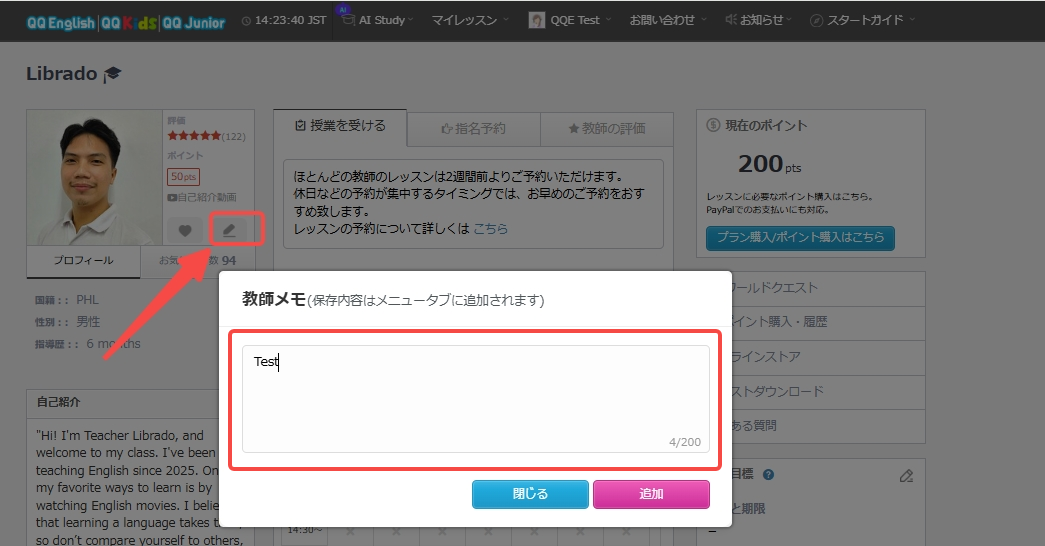Select the 授業を受ける tab

[x=341, y=126]
